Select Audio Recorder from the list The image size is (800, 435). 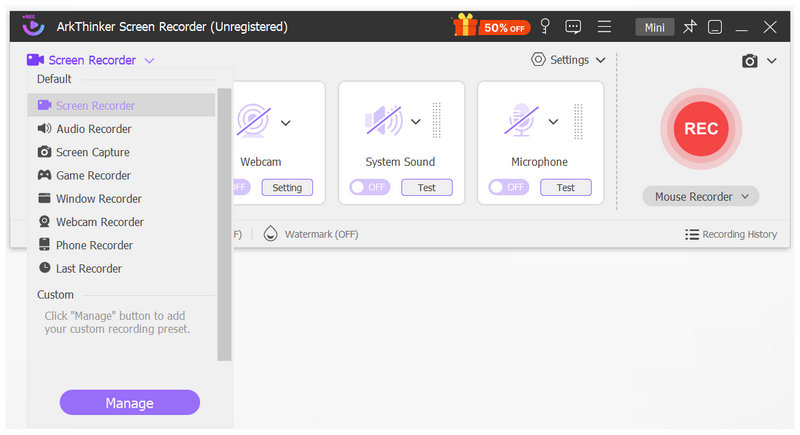point(121,129)
